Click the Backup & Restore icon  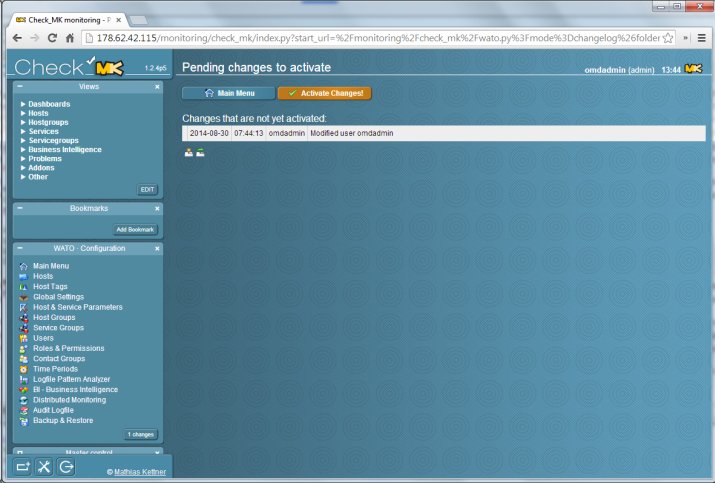click(23, 421)
